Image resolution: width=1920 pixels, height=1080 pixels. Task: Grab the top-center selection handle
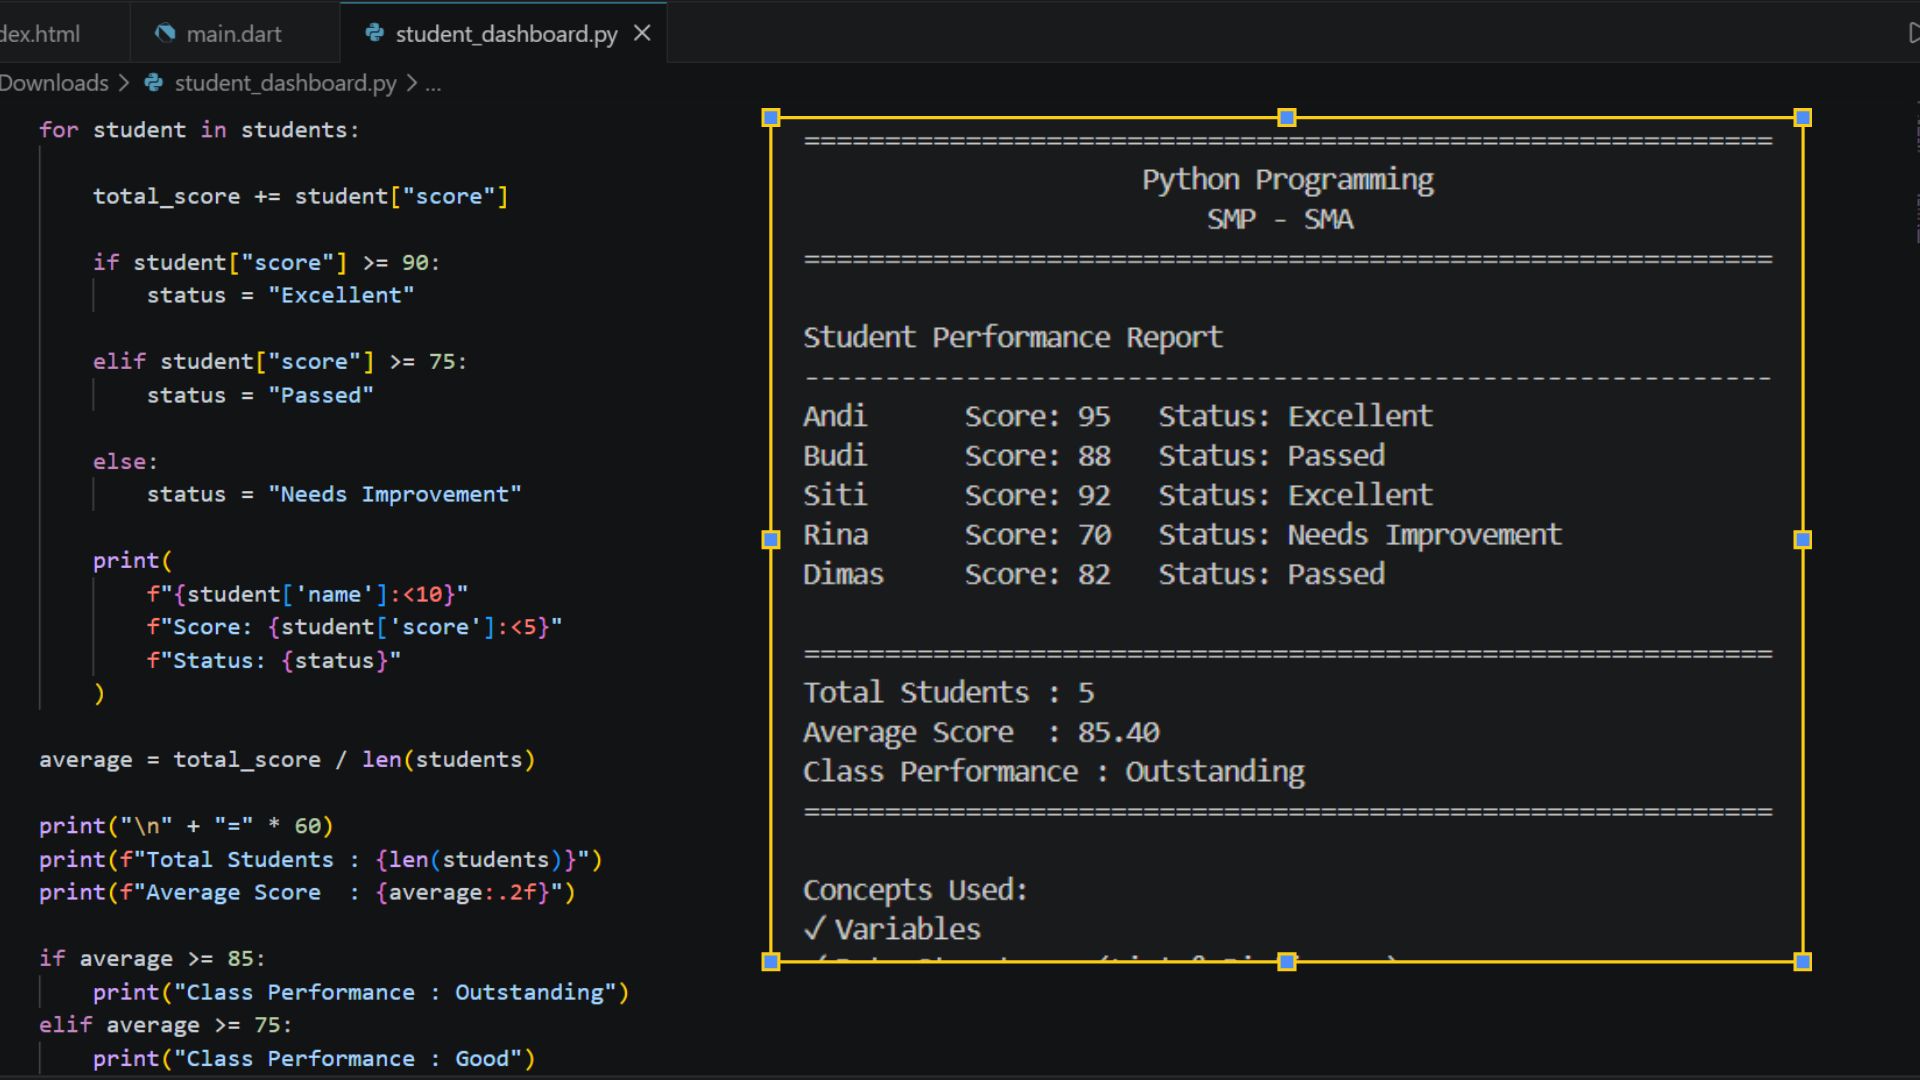1287,118
